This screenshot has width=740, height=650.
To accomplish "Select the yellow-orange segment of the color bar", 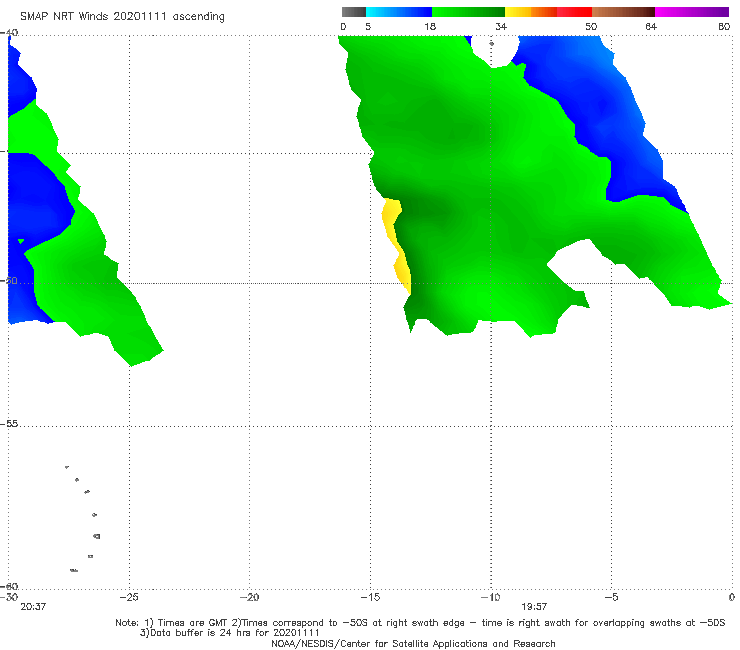I will [x=530, y=12].
